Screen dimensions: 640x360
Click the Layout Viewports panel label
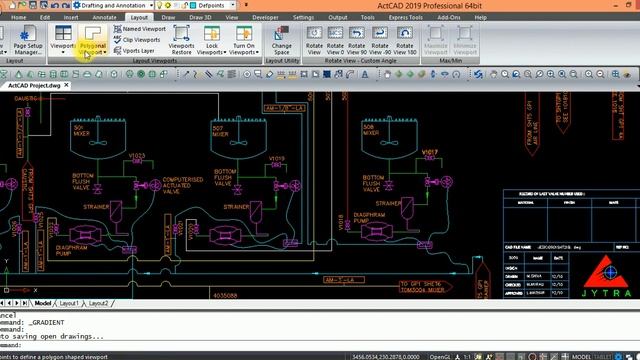coord(155,61)
